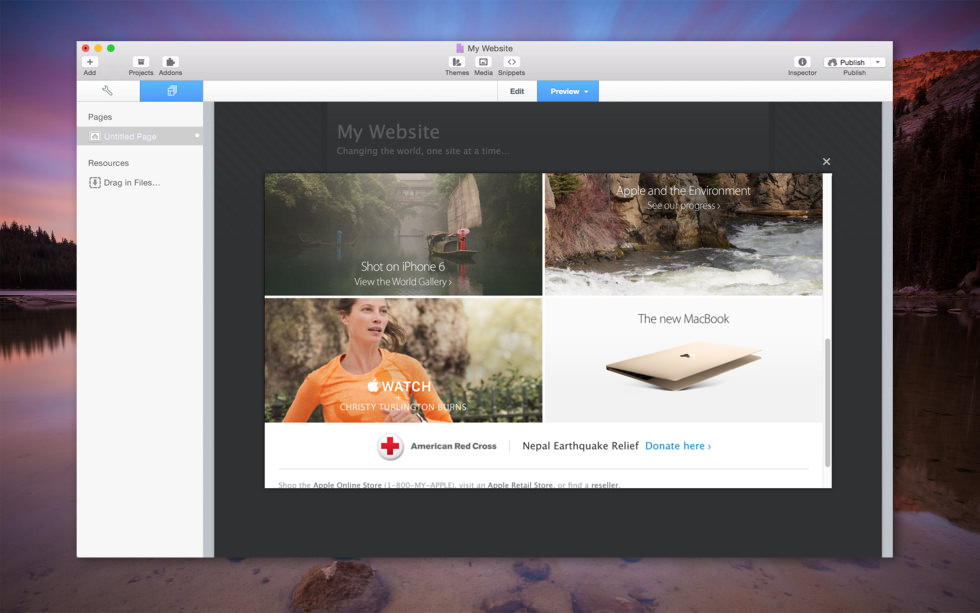980x613 pixels.
Task: Click Drag in Files resource item
Action: click(125, 182)
